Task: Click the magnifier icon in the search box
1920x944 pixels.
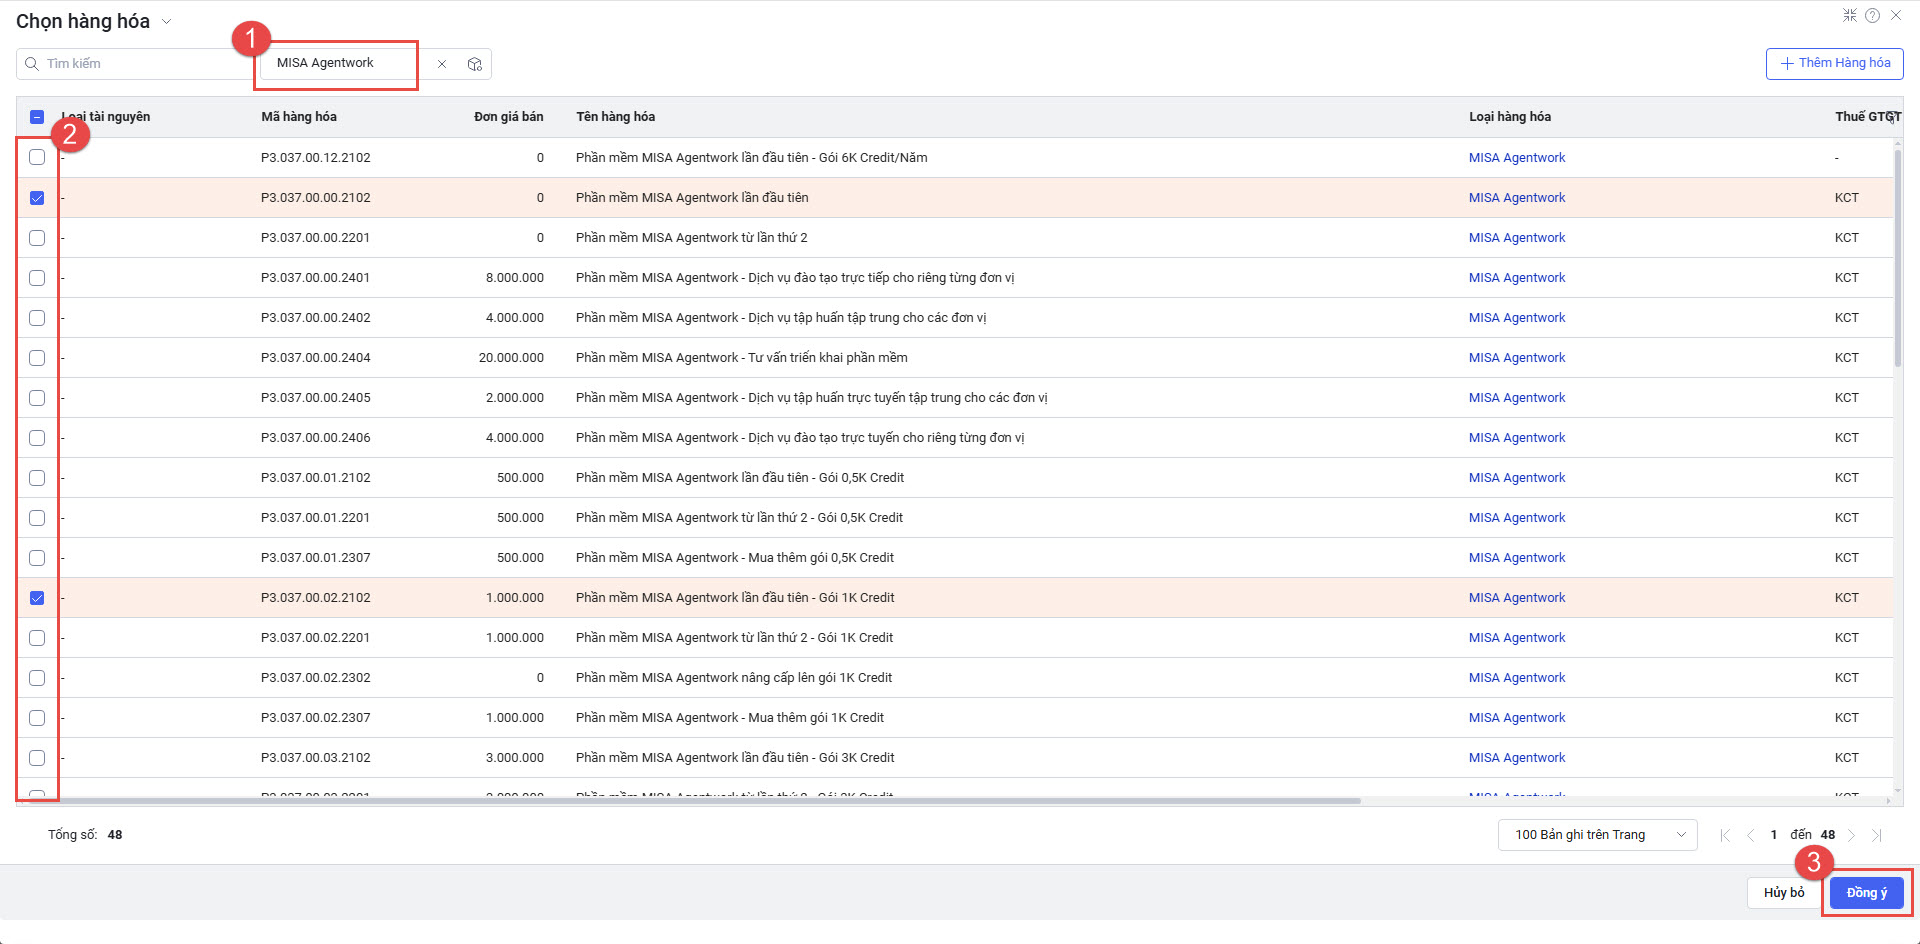Action: click(32, 64)
